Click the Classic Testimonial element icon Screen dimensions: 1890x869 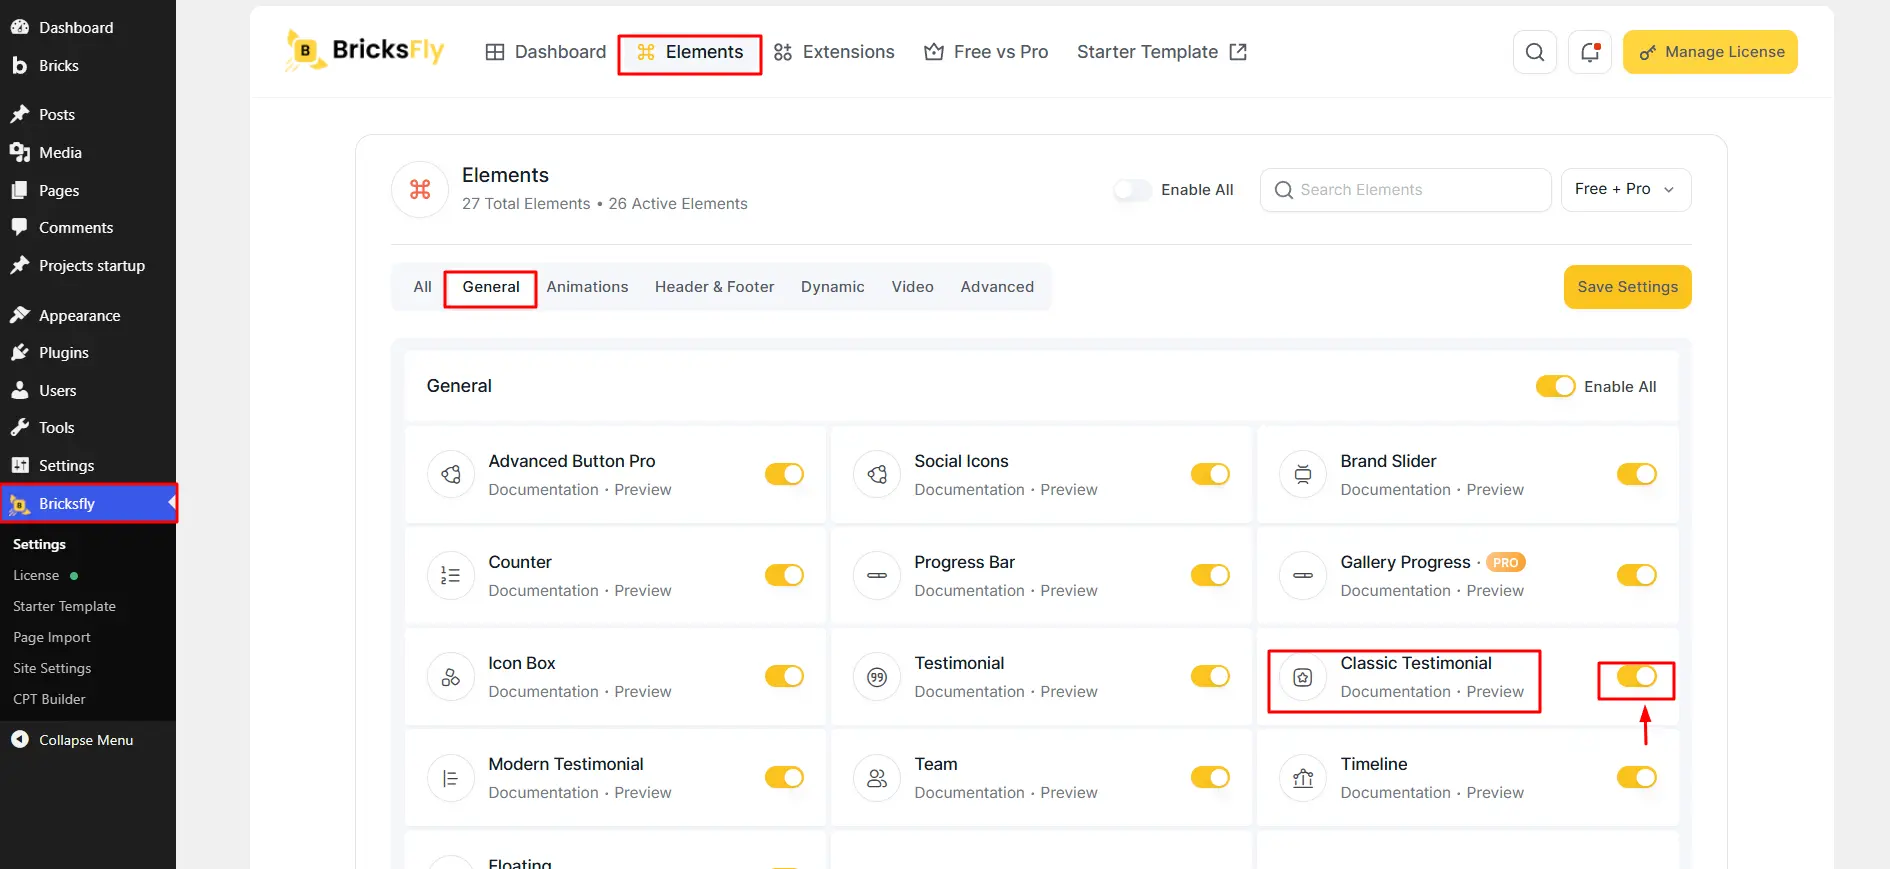click(1303, 677)
